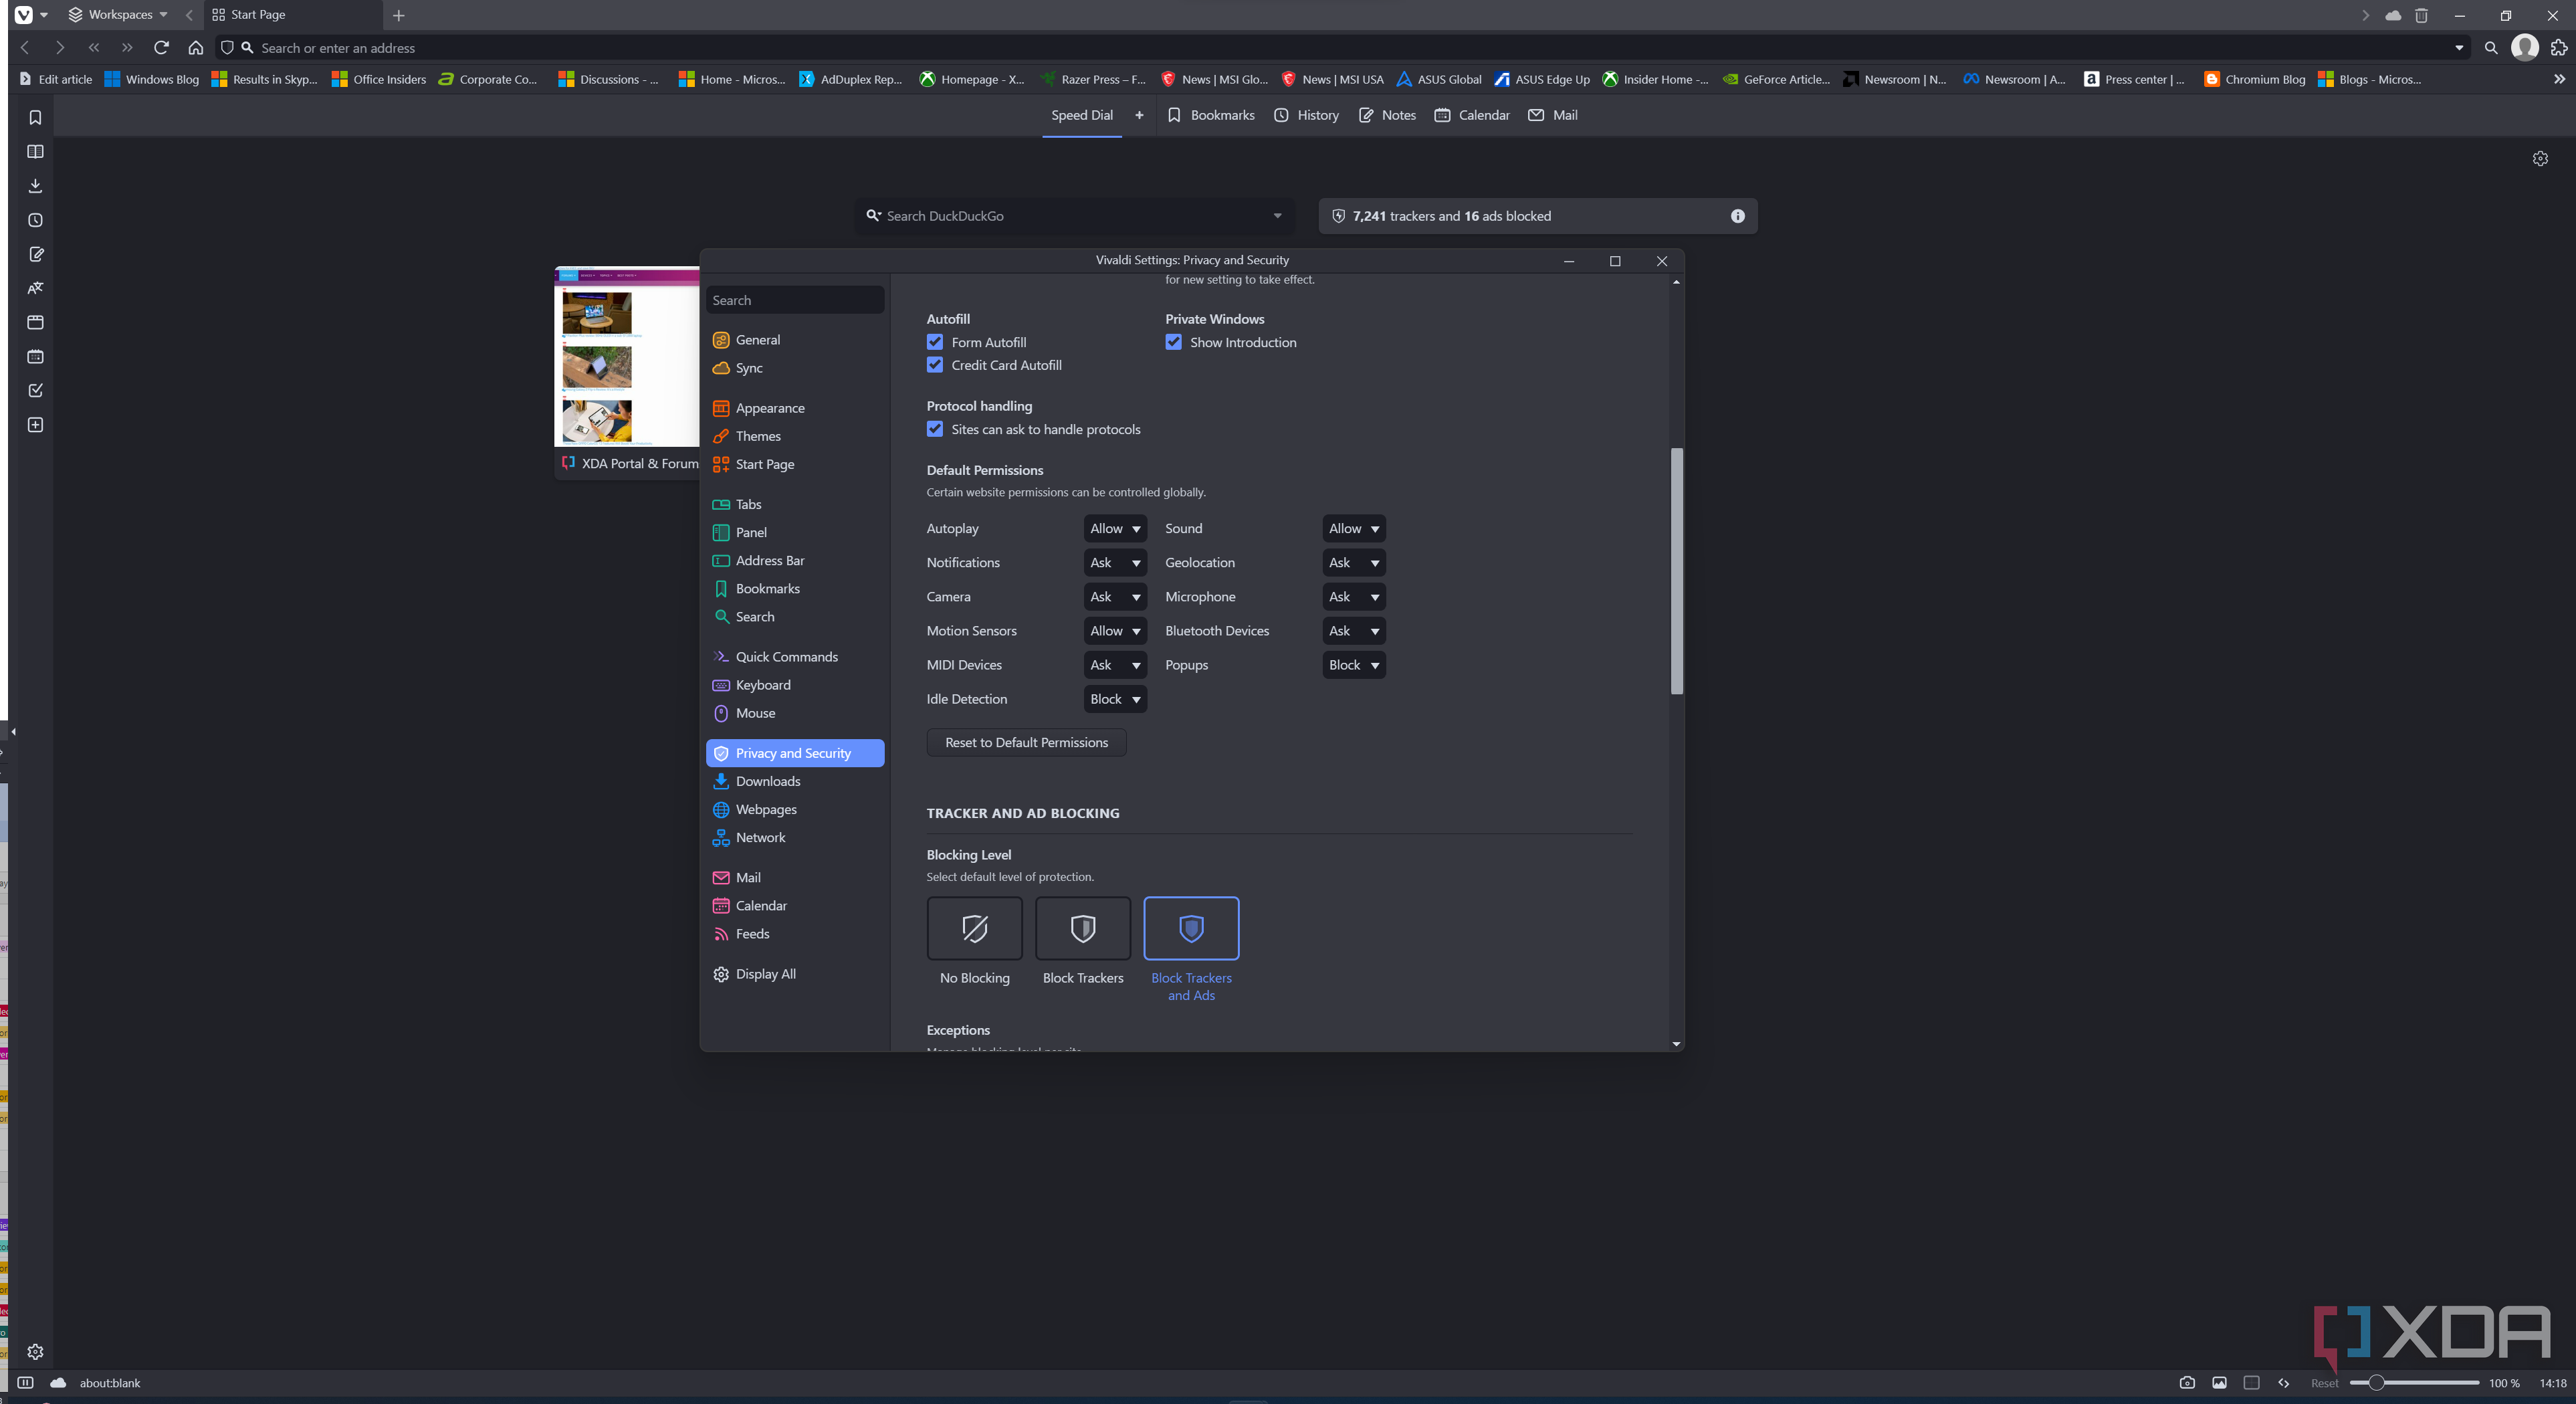Open the Reading List panel icon

coord(35,152)
